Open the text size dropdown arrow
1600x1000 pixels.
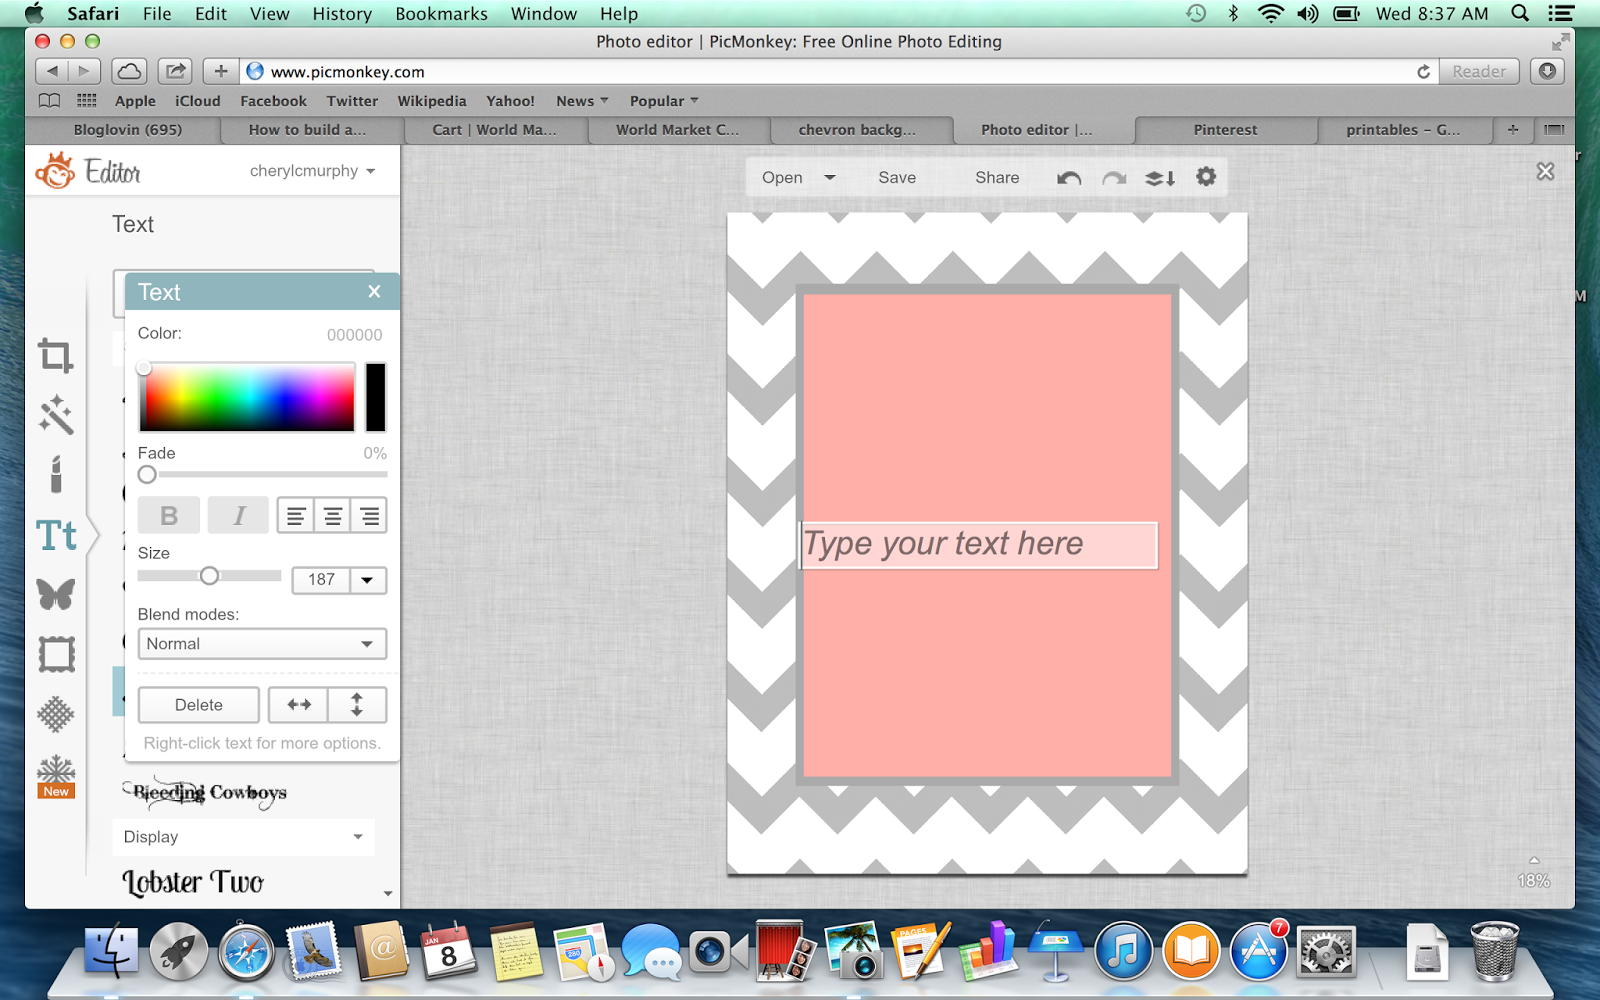point(367,580)
